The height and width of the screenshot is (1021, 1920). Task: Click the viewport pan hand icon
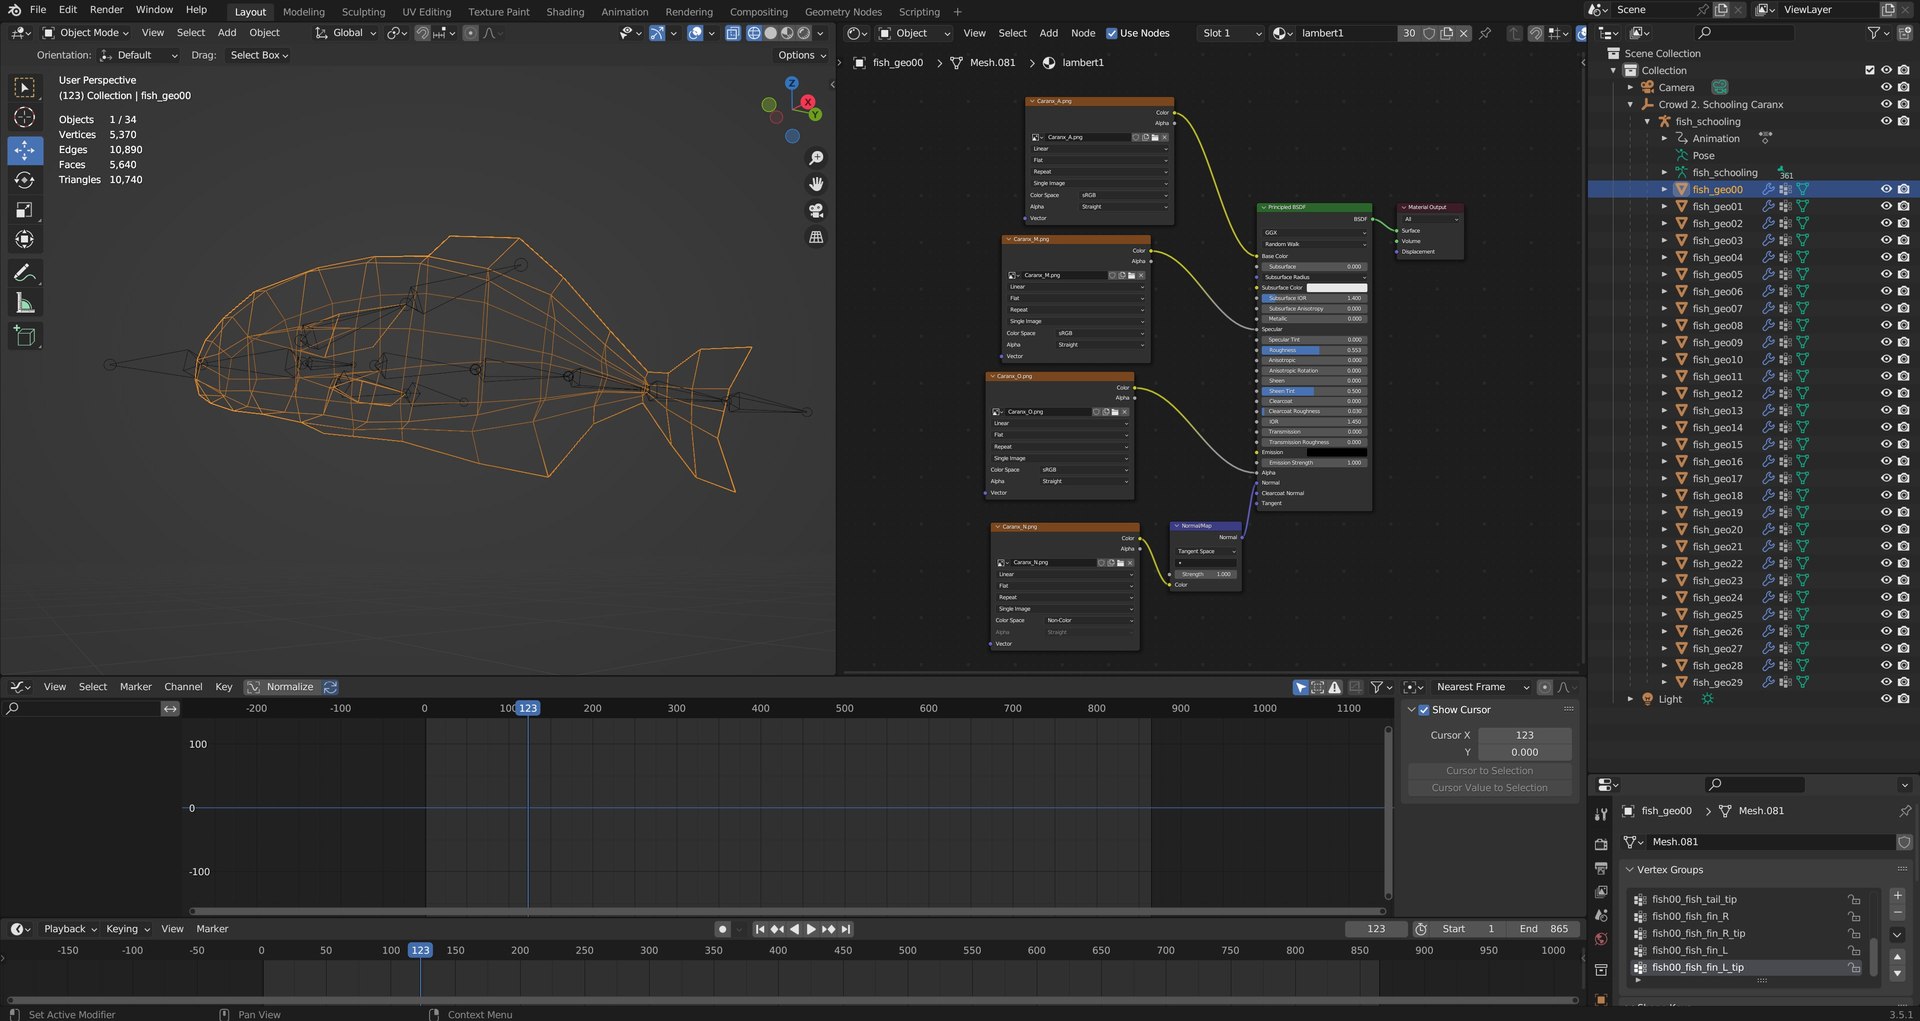coord(816,184)
